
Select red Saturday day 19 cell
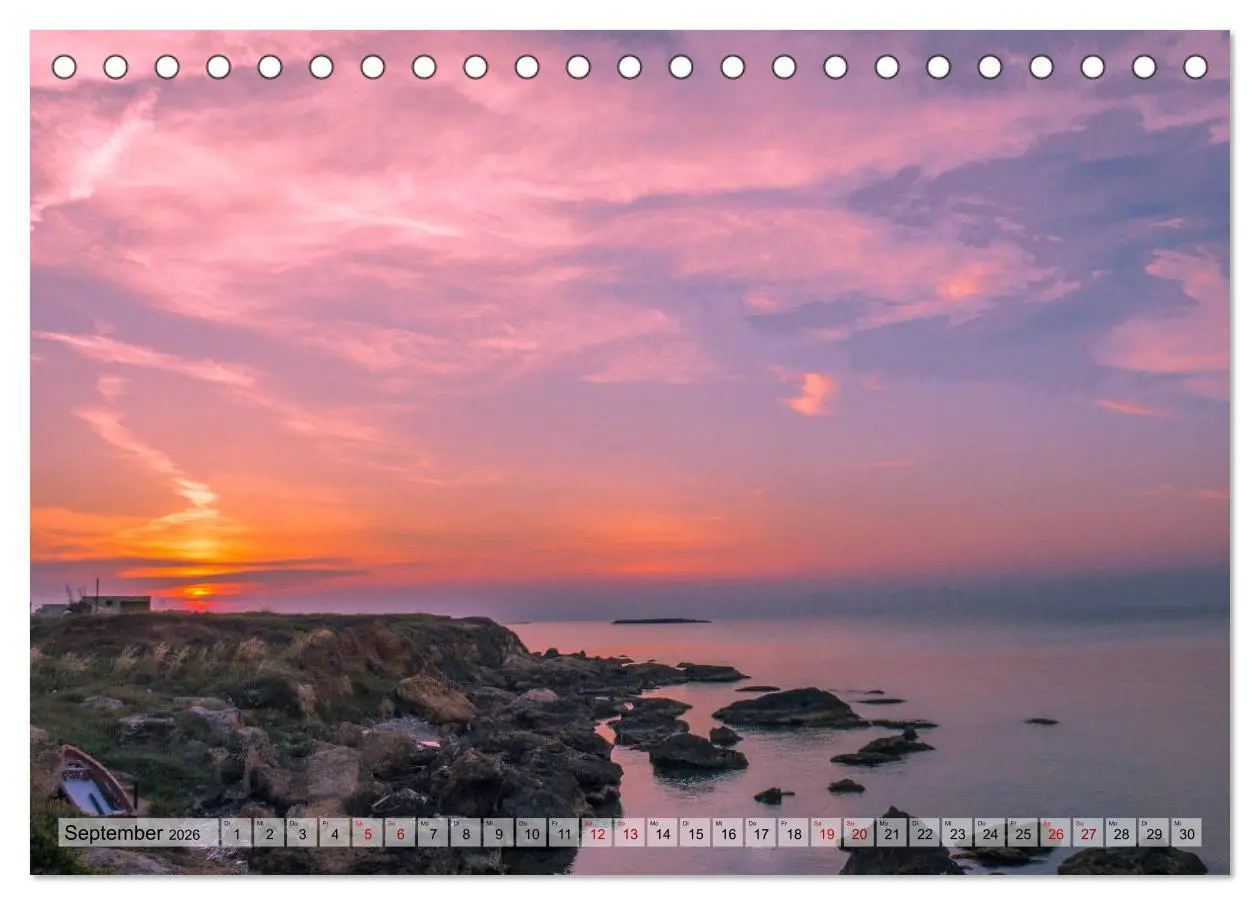(826, 833)
